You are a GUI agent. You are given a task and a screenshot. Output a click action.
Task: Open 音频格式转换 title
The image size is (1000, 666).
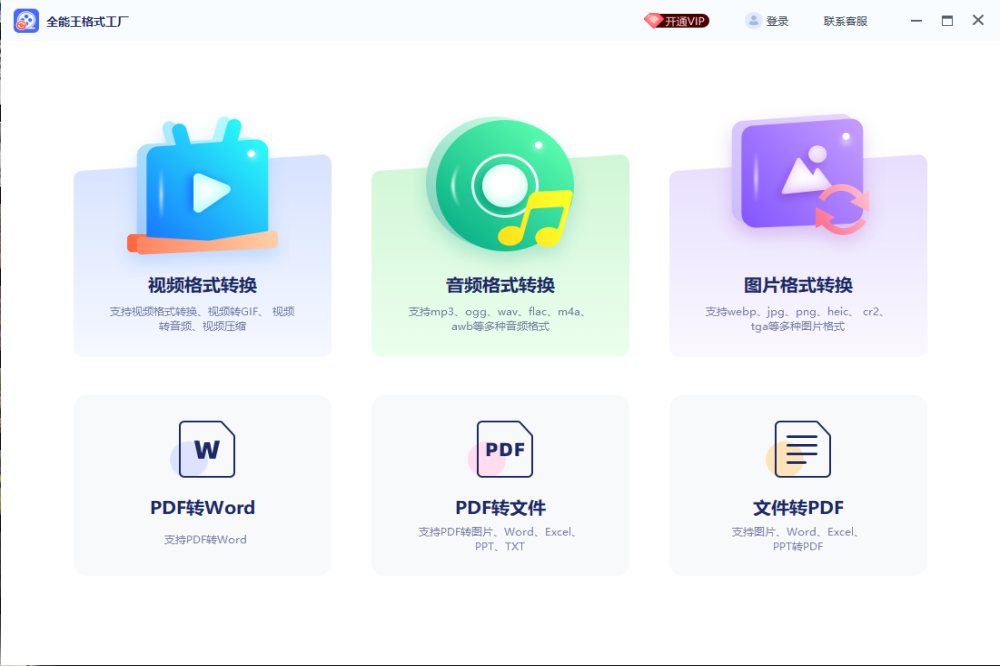(x=501, y=285)
